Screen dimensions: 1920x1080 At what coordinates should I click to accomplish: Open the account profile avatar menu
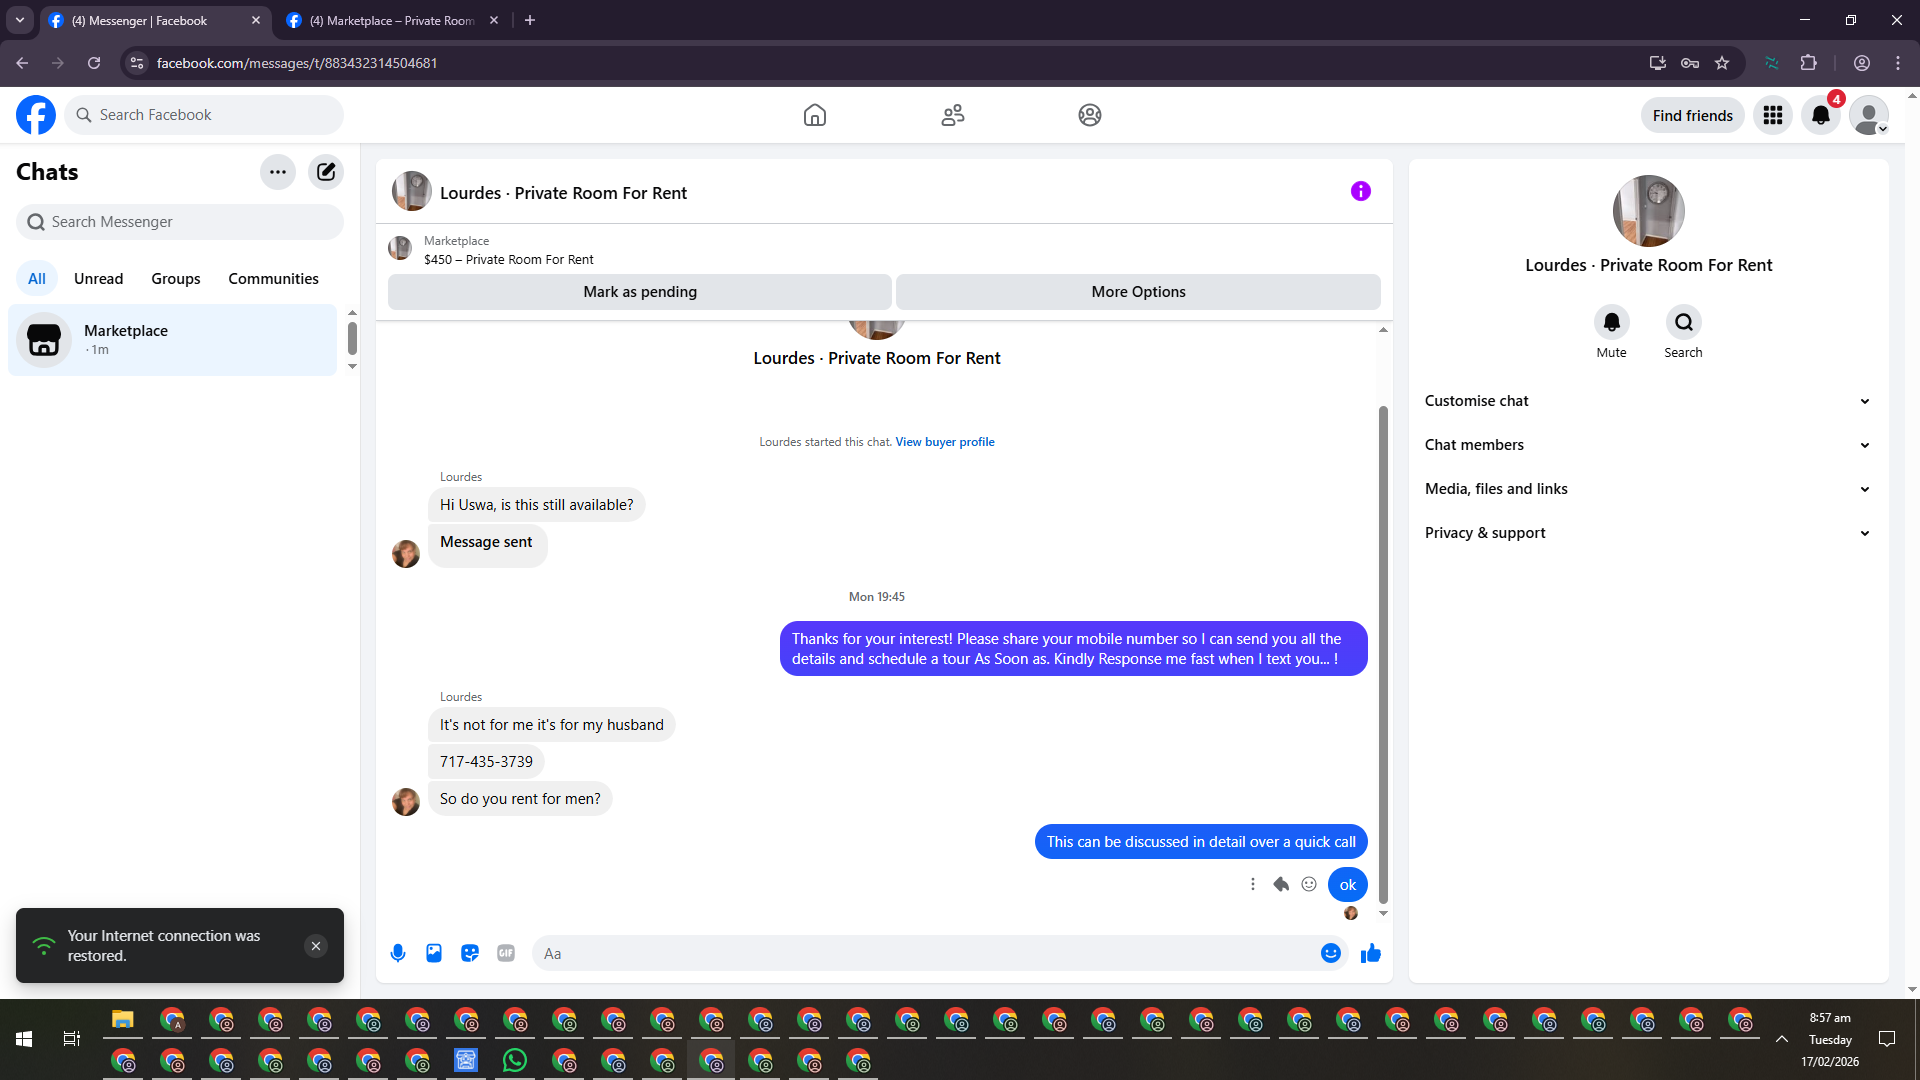(1869, 115)
